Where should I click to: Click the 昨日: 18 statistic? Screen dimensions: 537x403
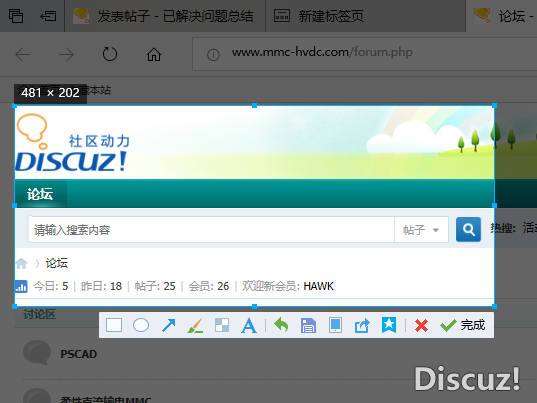(101, 286)
